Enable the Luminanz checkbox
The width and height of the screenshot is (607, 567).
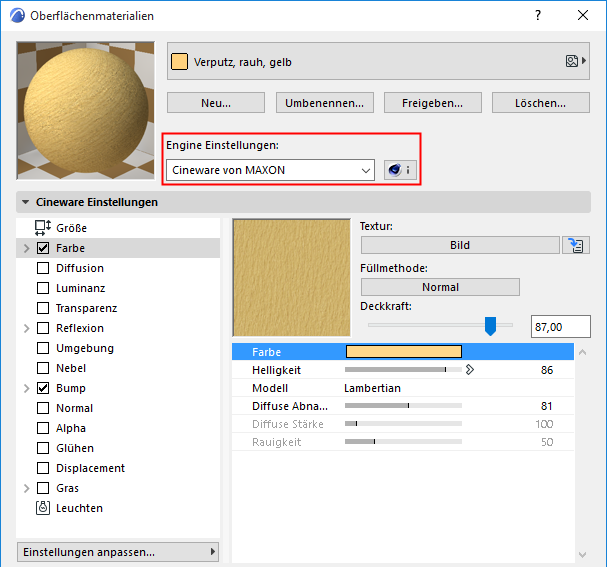click(43, 288)
